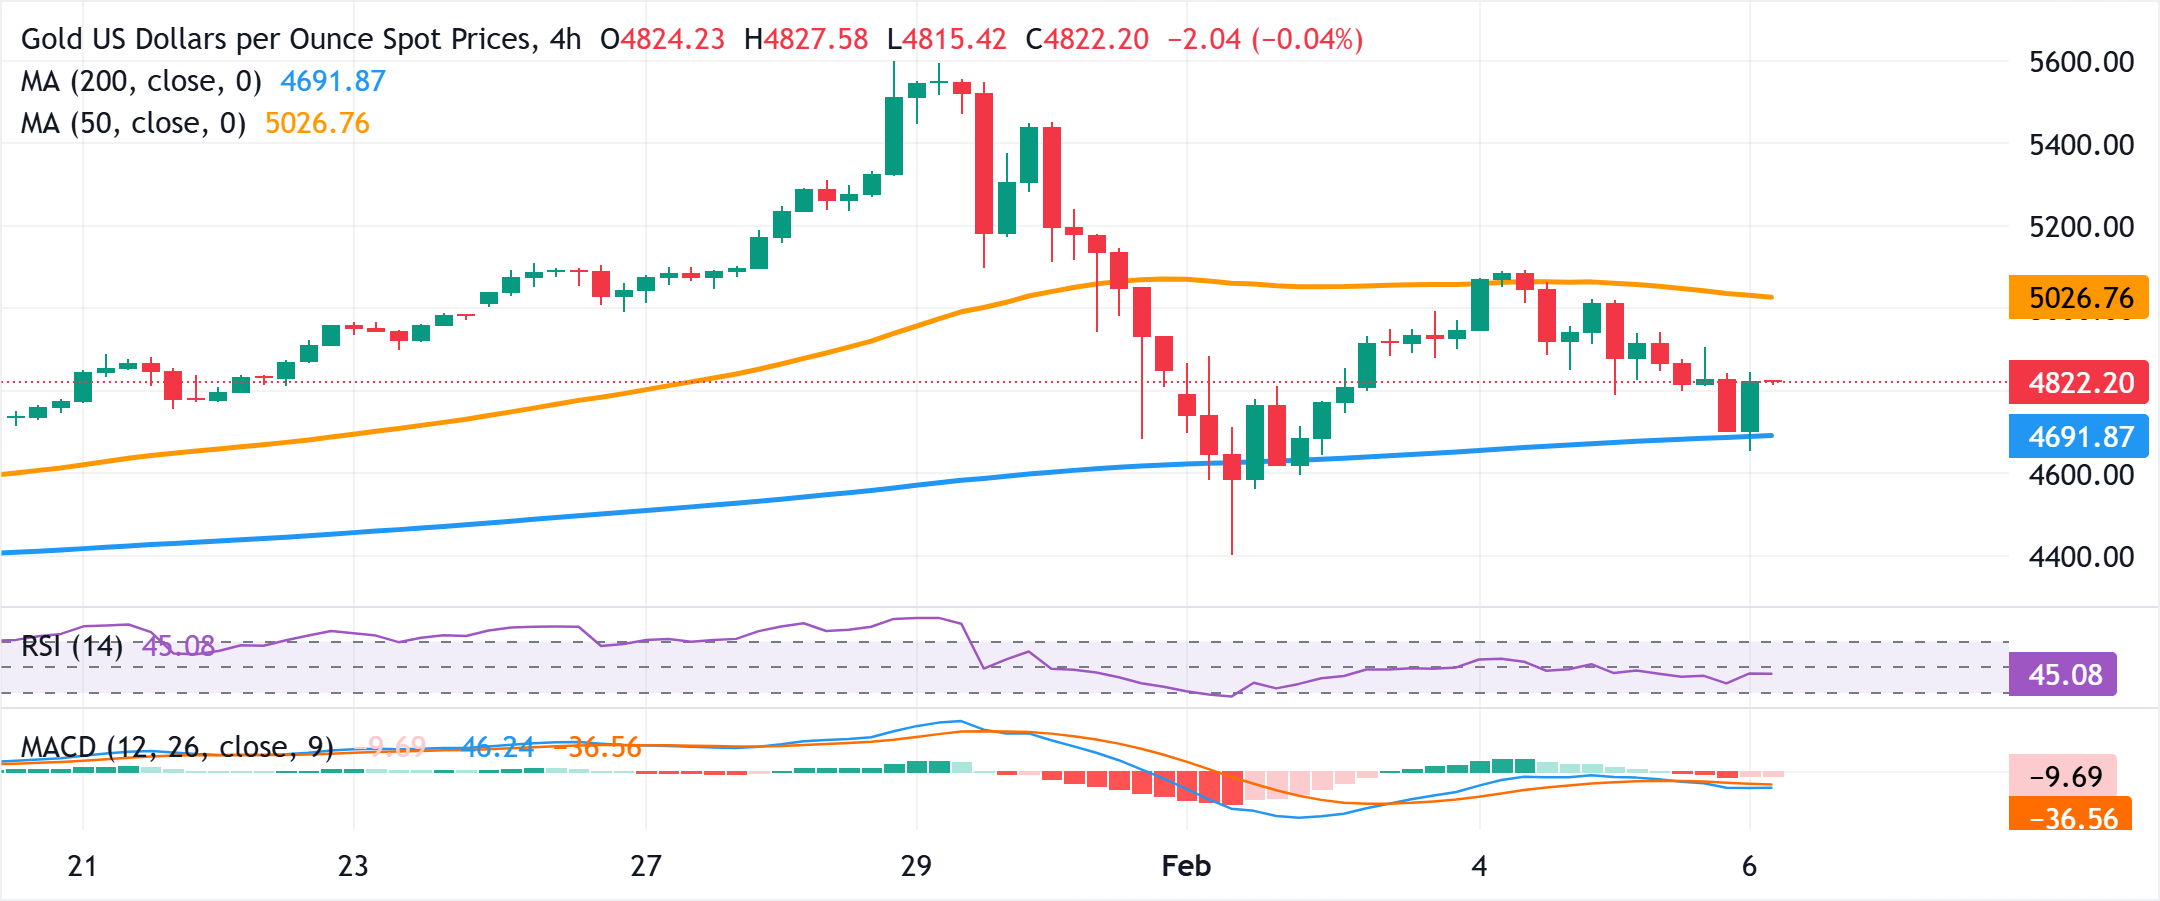The width and height of the screenshot is (2160, 901).
Task: Click the red 4822.20 current price tag
Action: 2078,383
